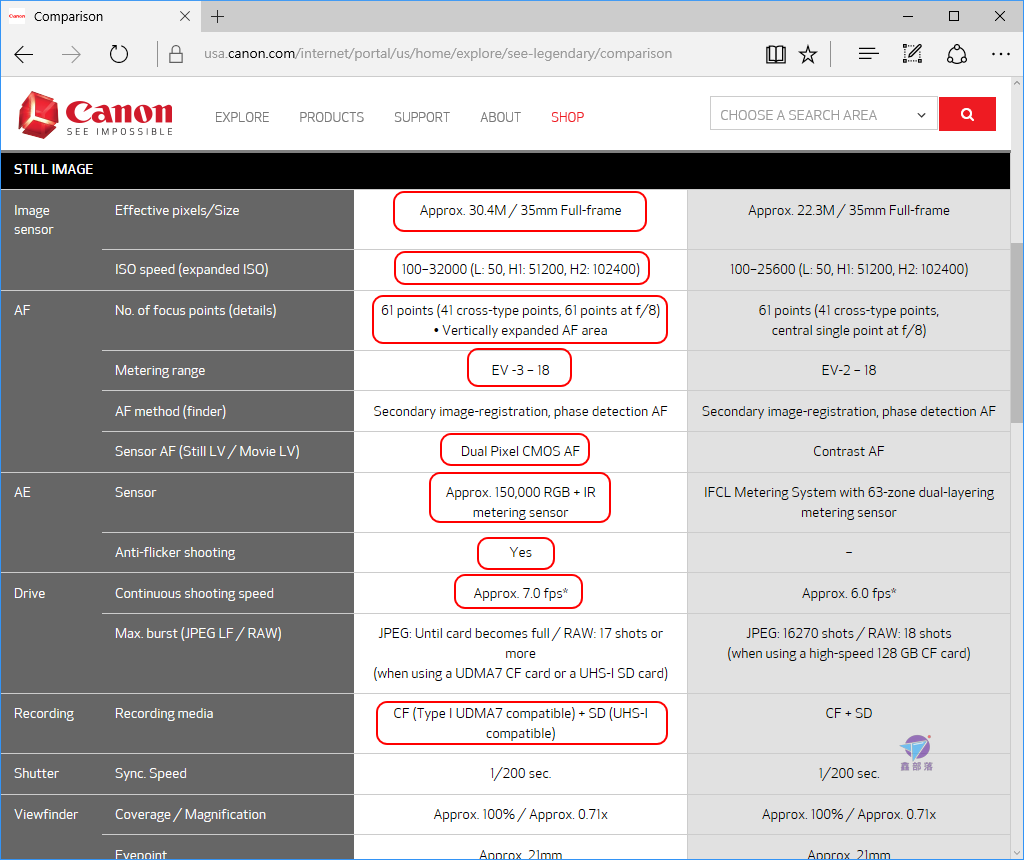Click the 'Image sensor' group label
Image resolution: width=1024 pixels, height=860 pixels.
point(34,220)
